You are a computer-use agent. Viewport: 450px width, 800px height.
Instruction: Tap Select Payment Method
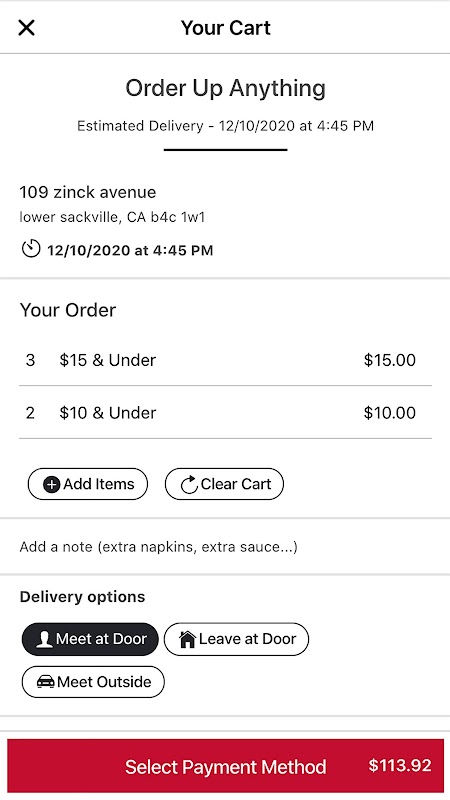click(x=226, y=766)
